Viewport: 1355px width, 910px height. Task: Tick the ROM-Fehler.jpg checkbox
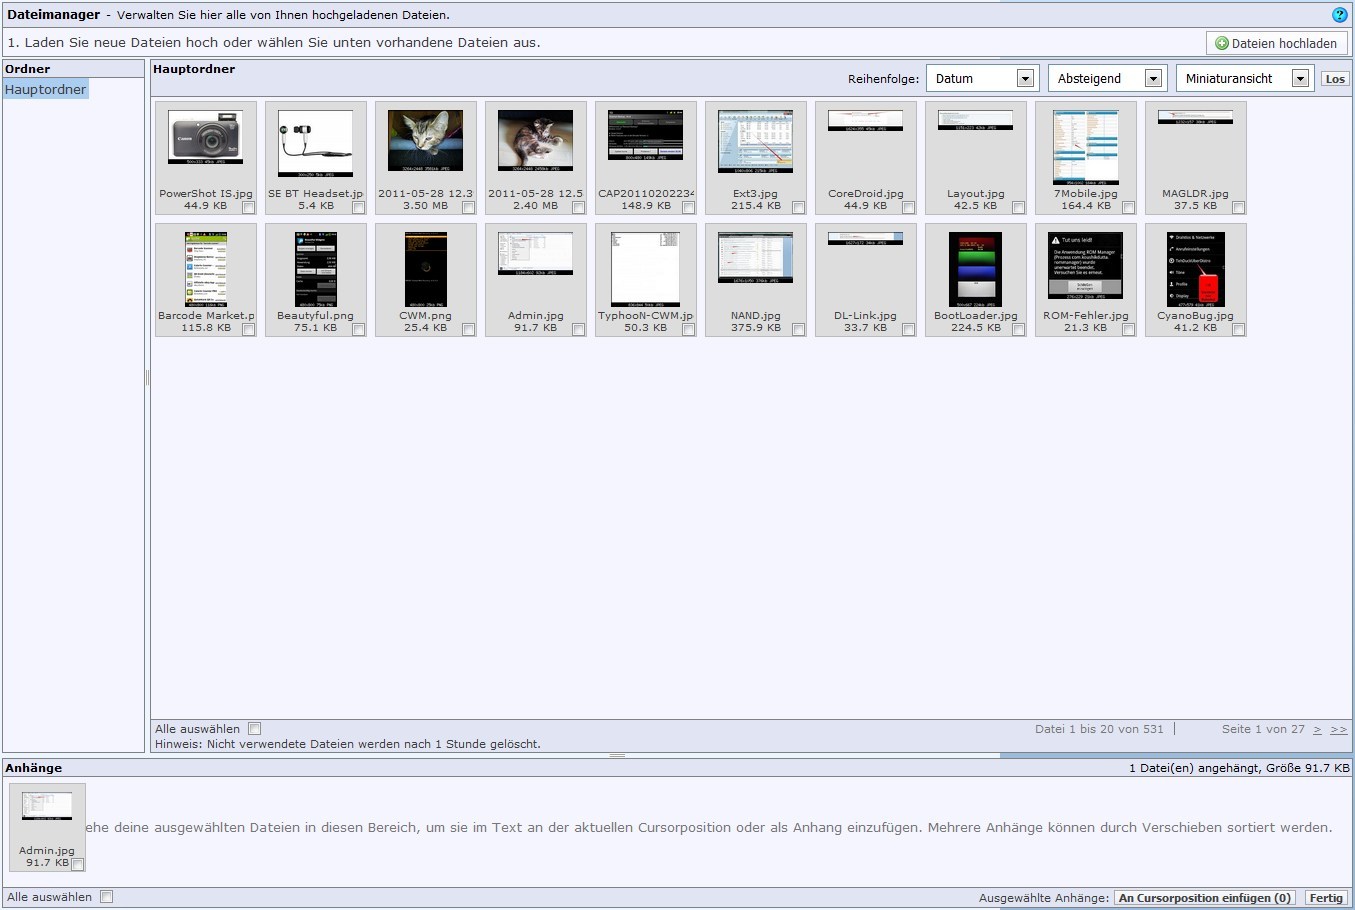coord(1128,330)
